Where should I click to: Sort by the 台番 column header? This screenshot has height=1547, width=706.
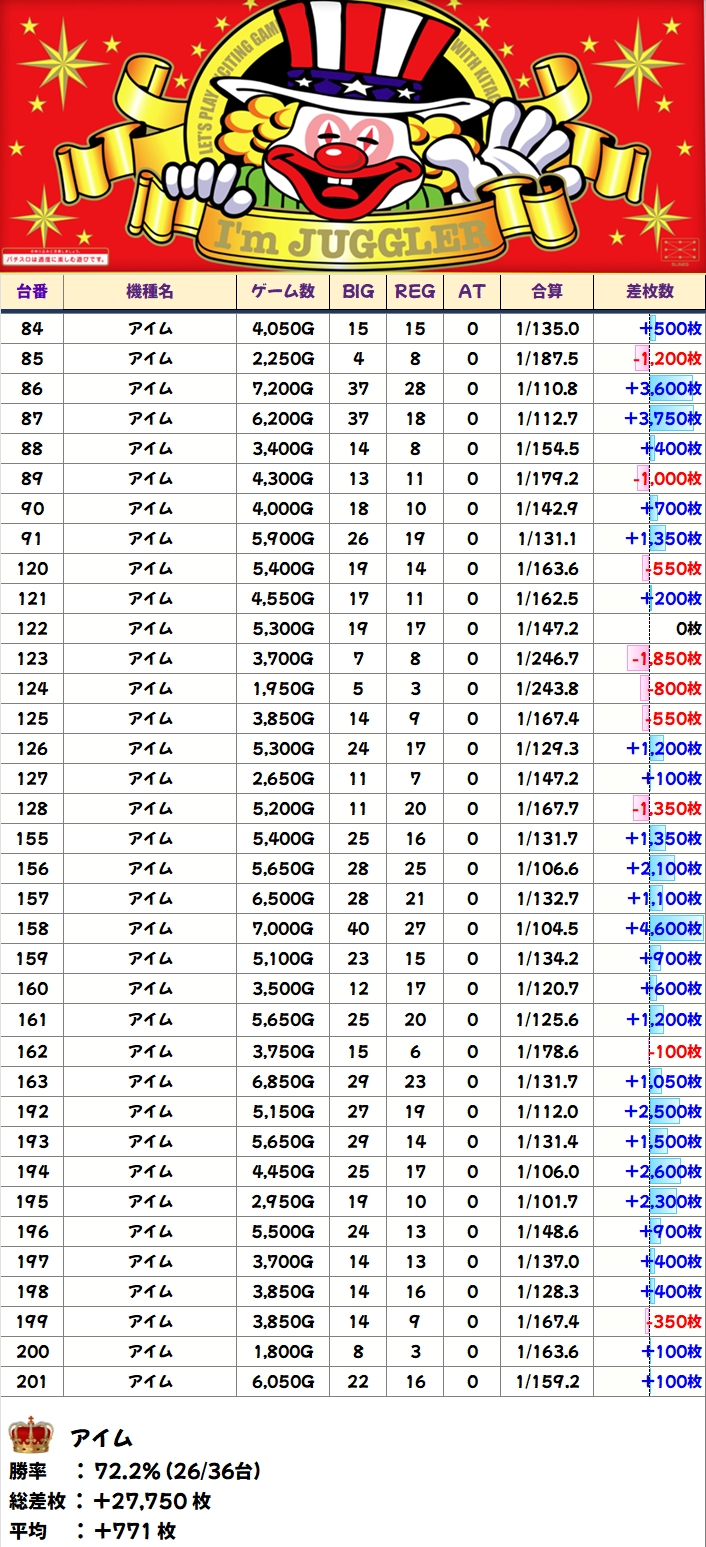[x=32, y=292]
